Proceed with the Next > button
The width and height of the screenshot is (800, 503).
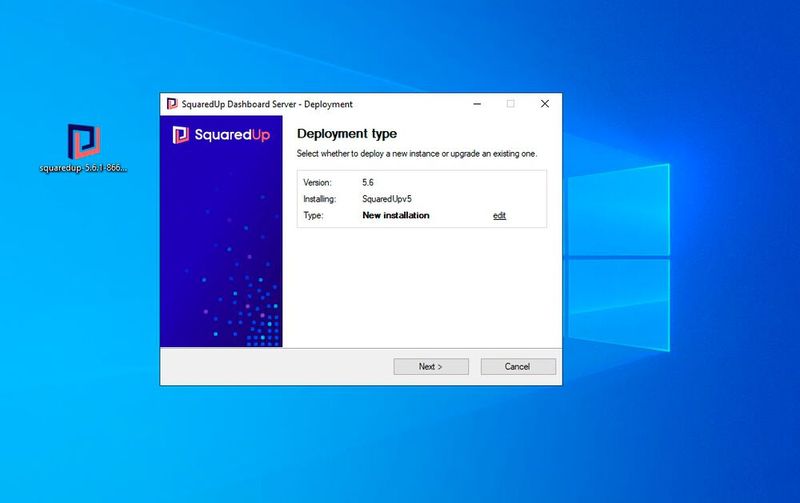pos(431,366)
